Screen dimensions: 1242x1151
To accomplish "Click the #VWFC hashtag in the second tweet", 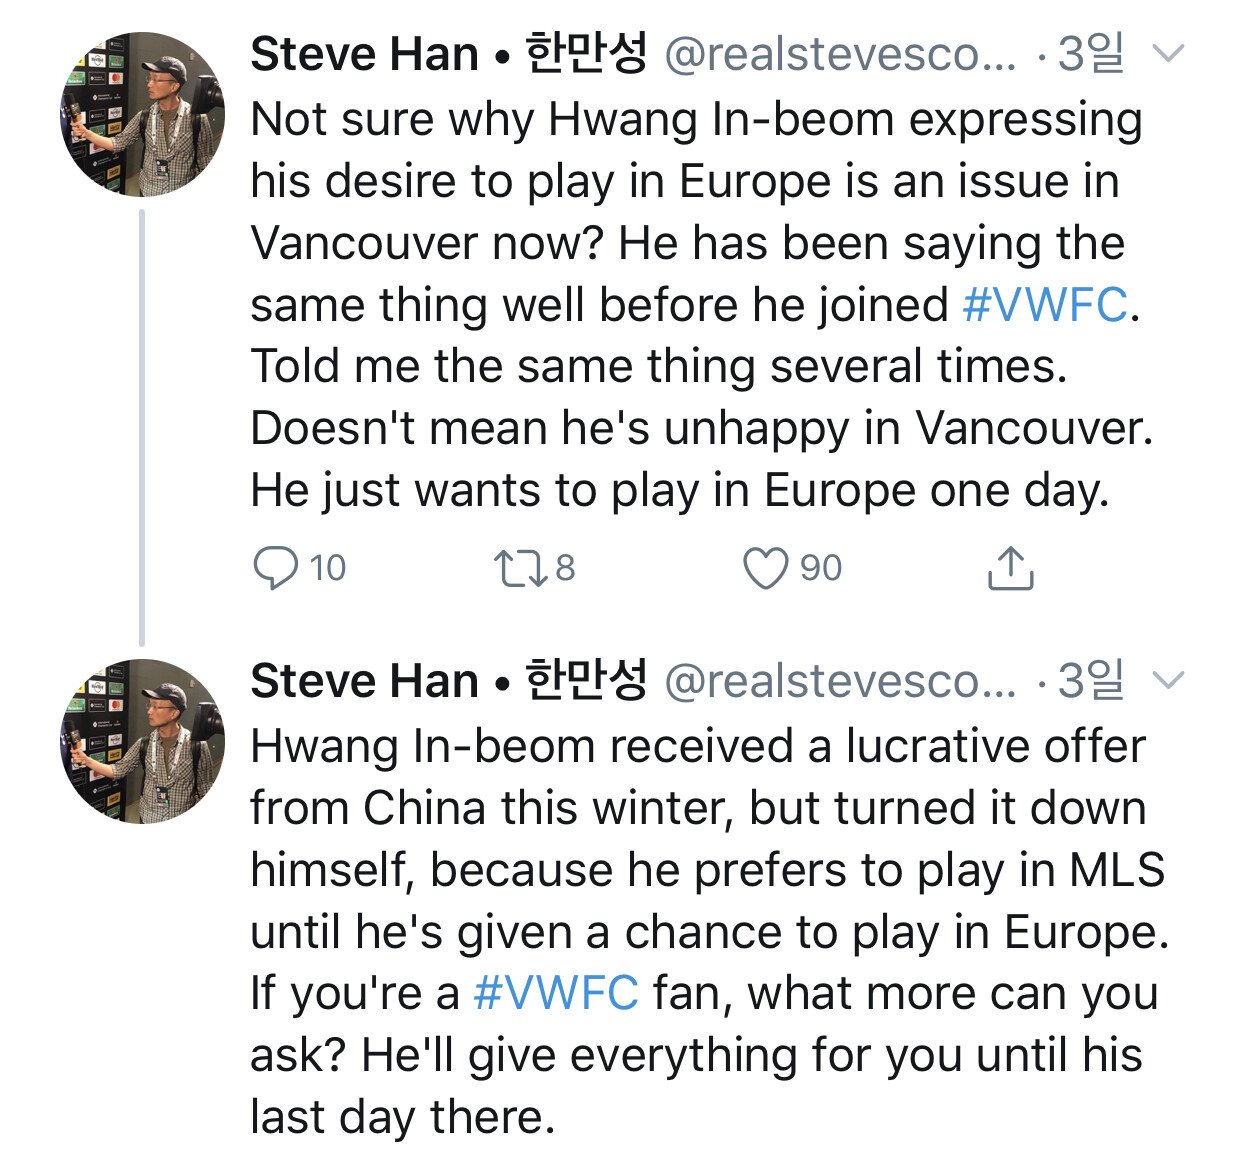I will pos(555,993).
